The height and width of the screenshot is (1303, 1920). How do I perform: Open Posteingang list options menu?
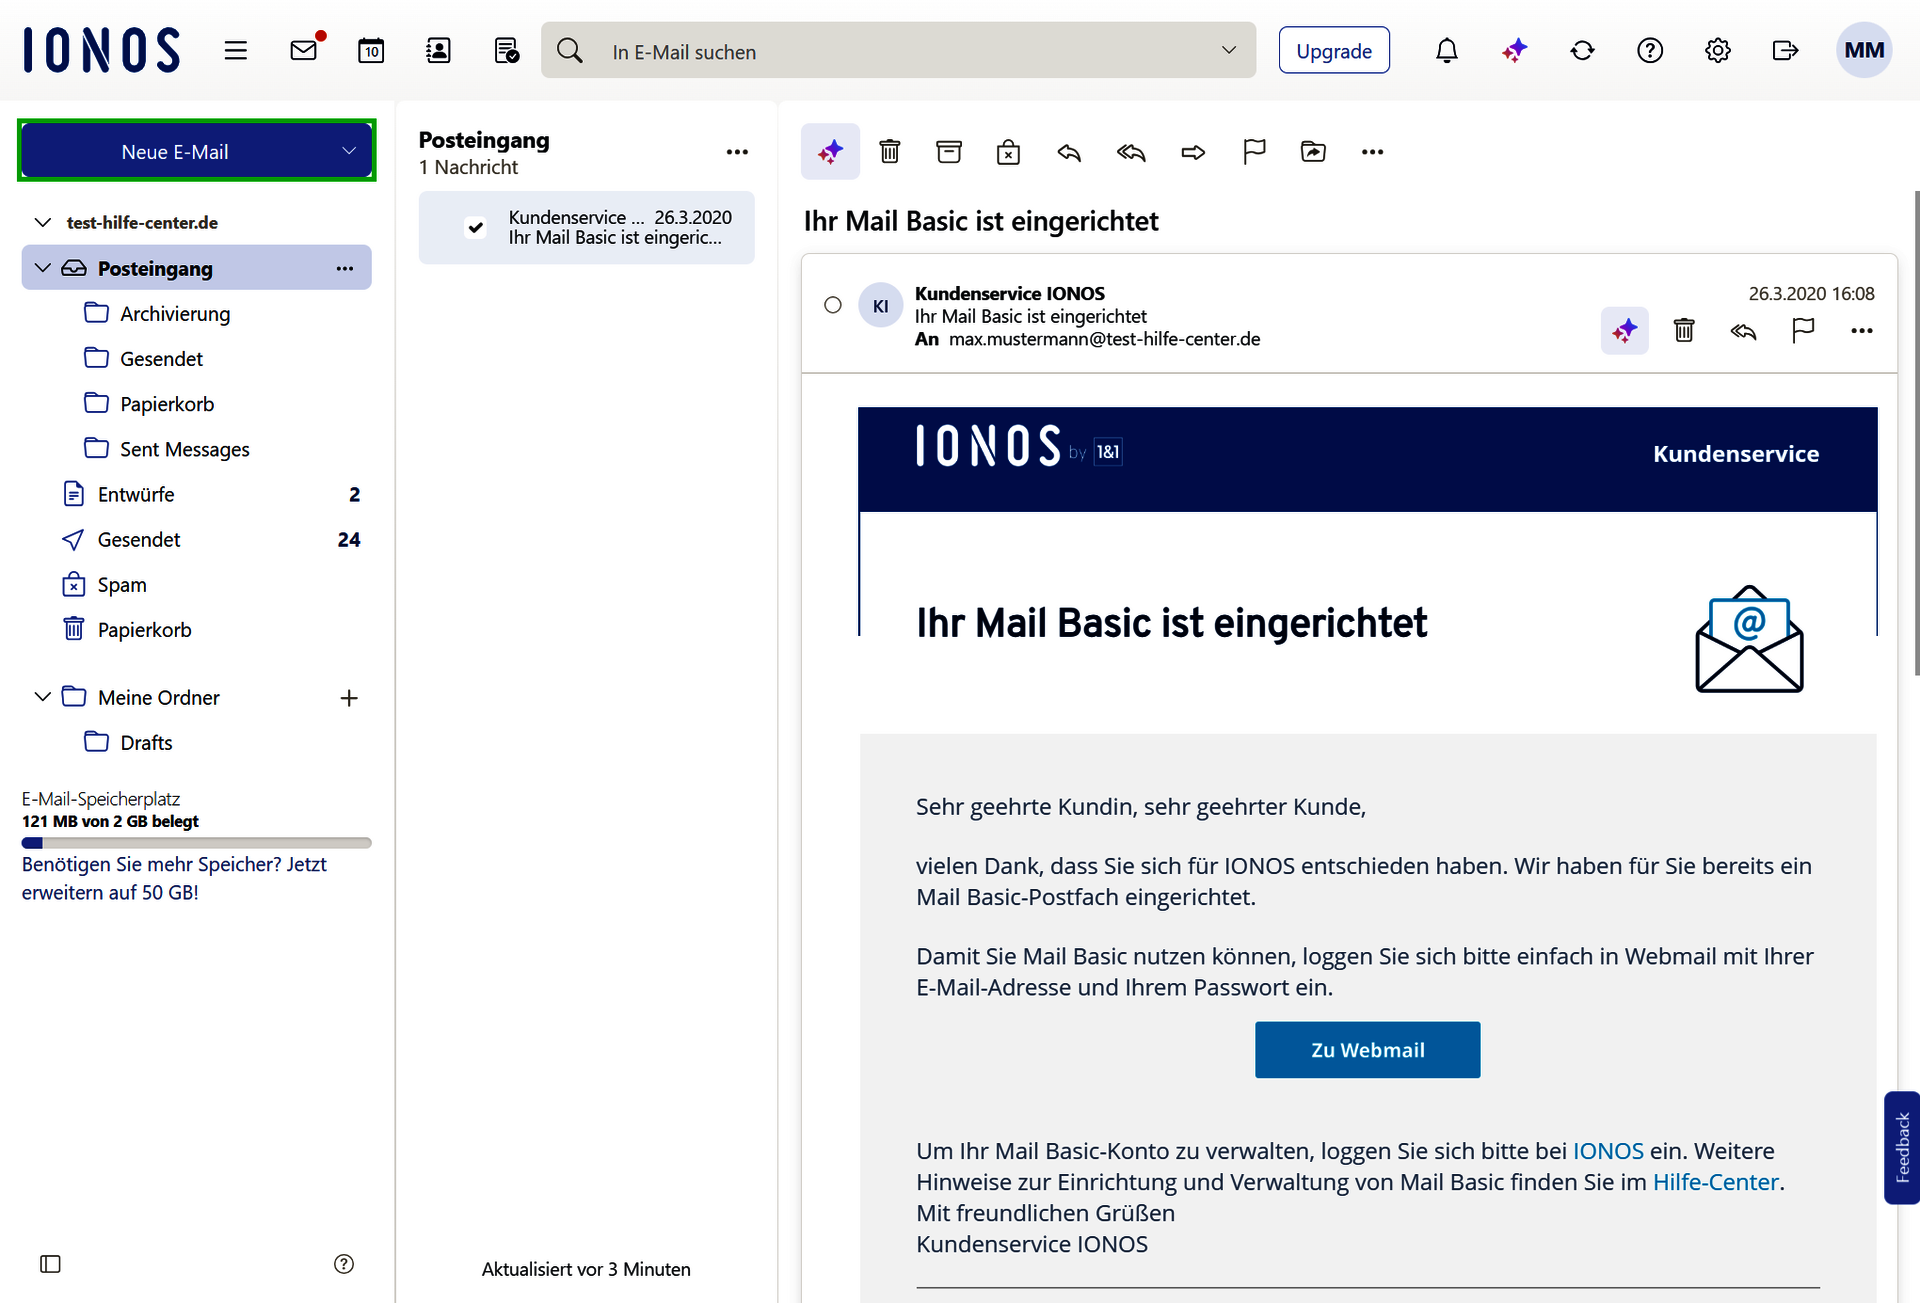click(737, 152)
